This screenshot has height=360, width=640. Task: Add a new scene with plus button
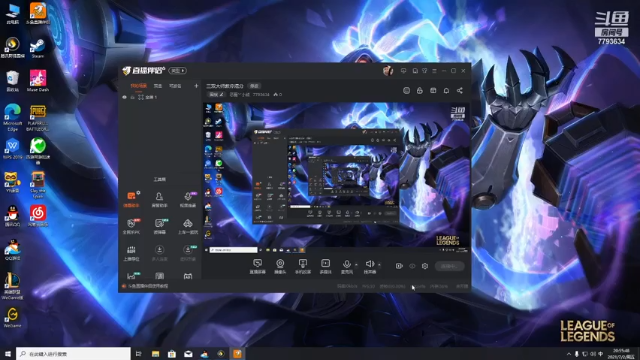(x=196, y=86)
